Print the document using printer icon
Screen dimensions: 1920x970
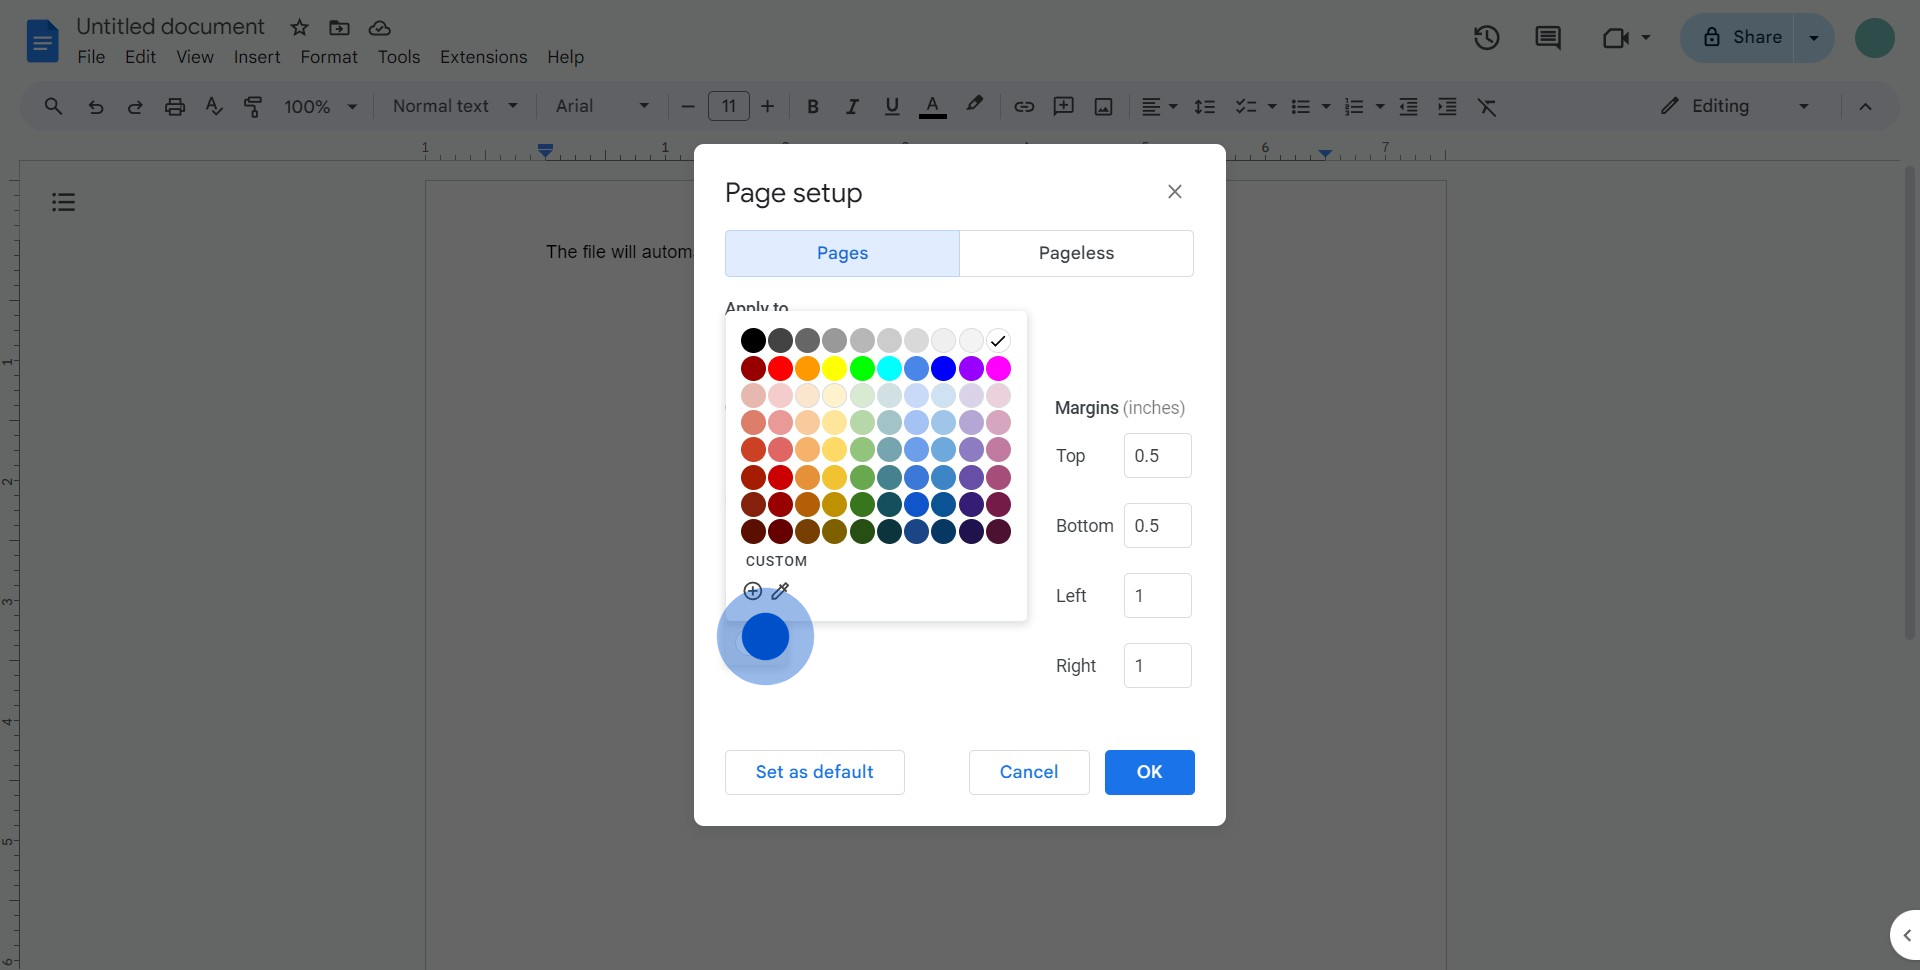pyautogui.click(x=175, y=106)
